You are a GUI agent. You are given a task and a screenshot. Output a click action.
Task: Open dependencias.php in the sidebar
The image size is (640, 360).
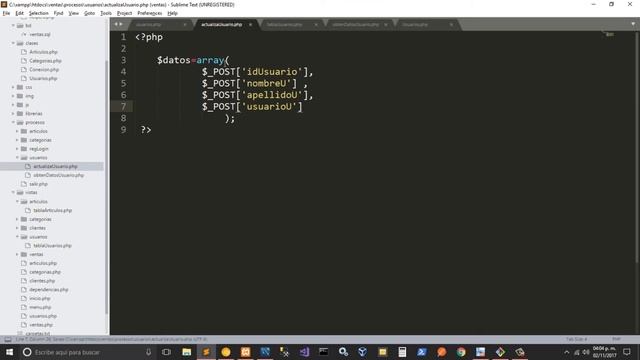coord(49,289)
